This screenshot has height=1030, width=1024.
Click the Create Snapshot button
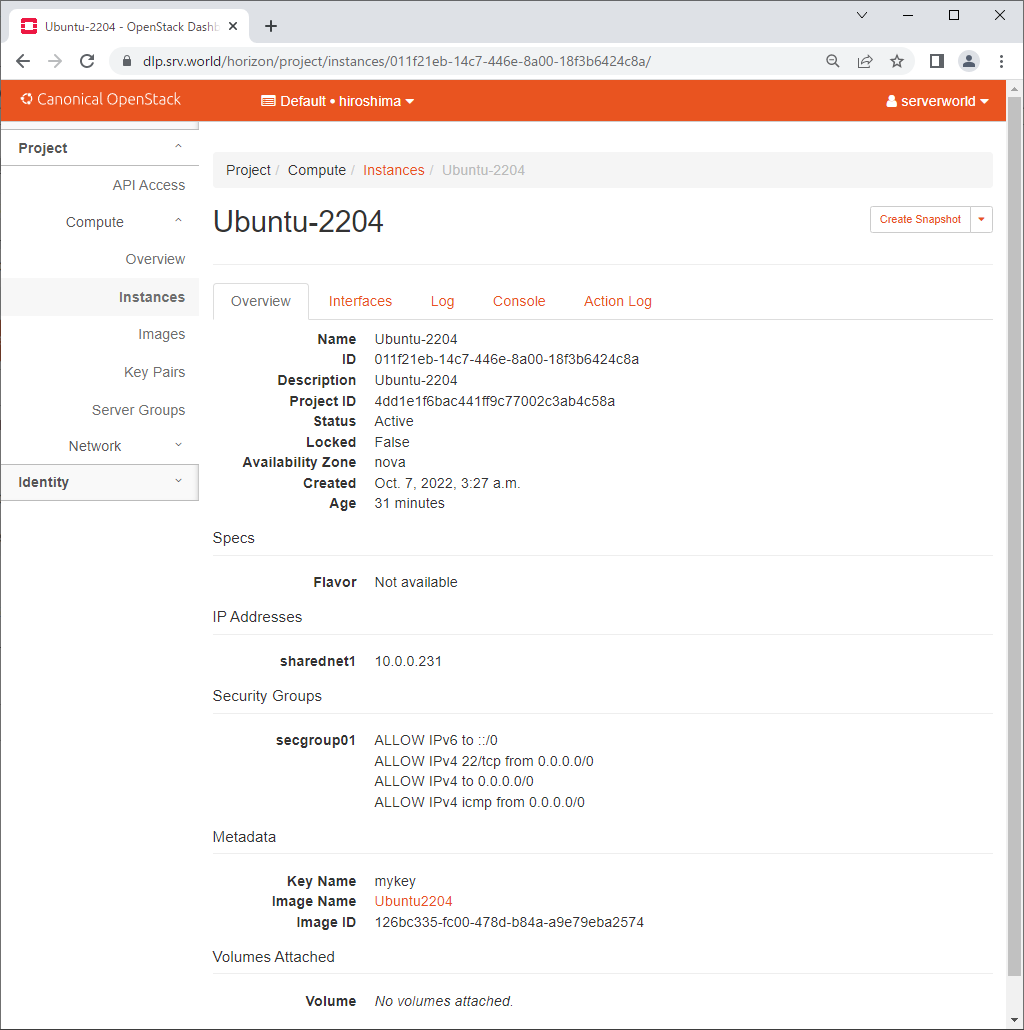[920, 219]
